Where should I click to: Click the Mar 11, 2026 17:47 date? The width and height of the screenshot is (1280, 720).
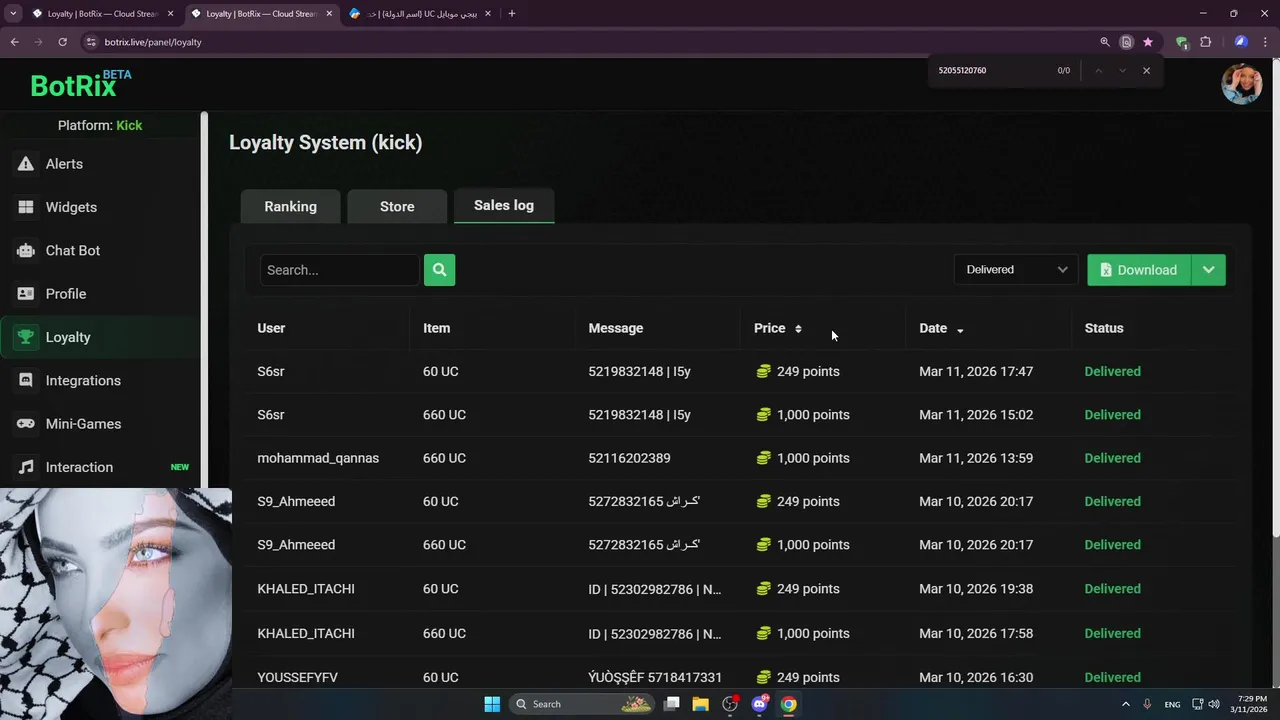pos(976,371)
